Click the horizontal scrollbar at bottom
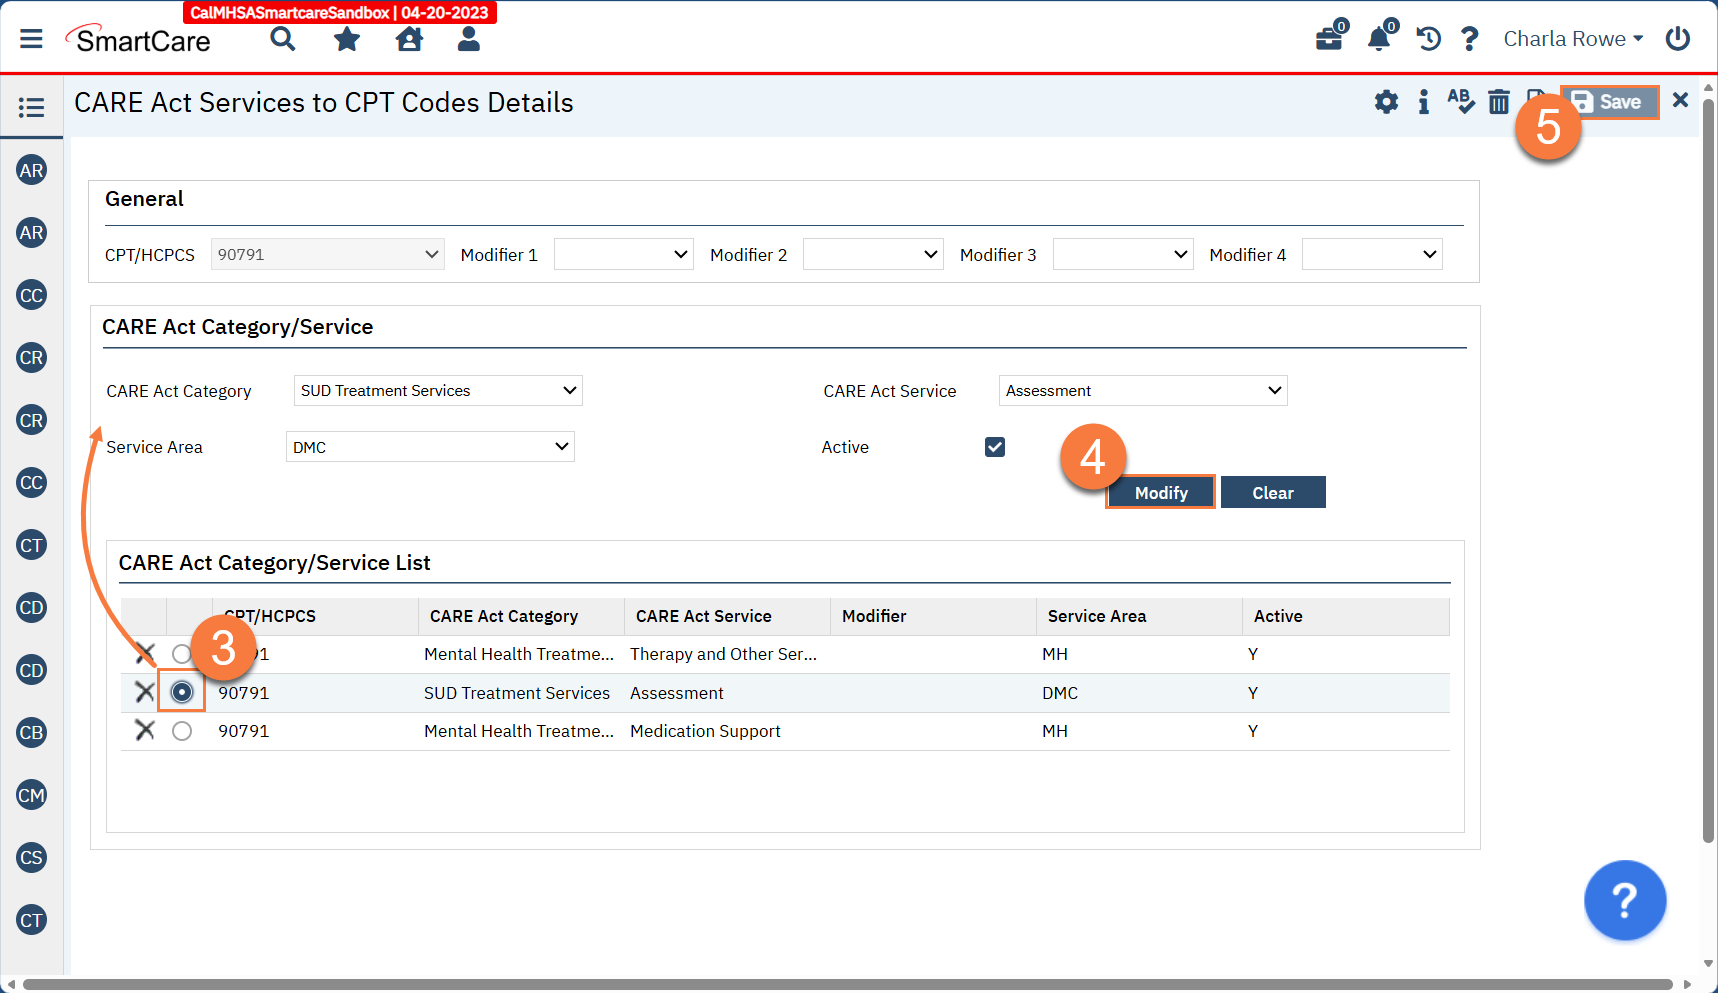Image resolution: width=1718 pixels, height=993 pixels. pos(846,984)
